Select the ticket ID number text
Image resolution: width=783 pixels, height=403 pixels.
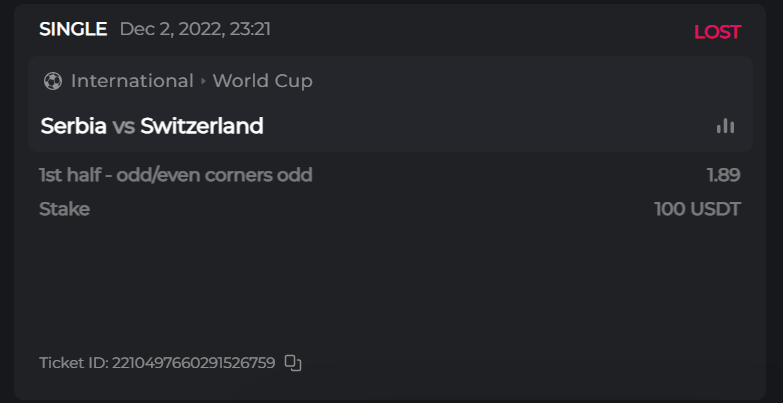[x=195, y=362]
